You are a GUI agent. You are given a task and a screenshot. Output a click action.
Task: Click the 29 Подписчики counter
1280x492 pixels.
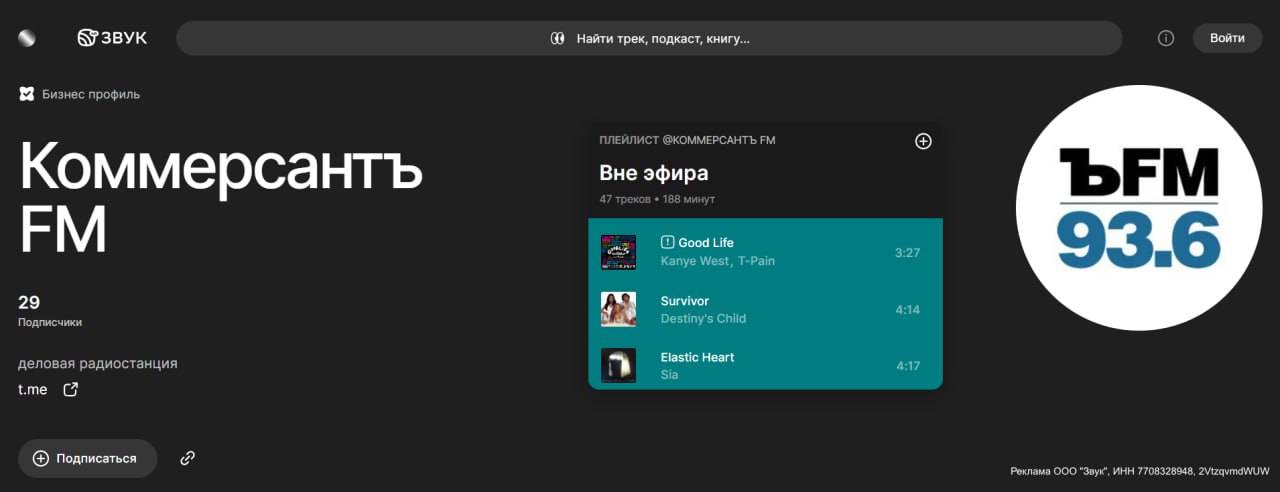tap(50, 310)
